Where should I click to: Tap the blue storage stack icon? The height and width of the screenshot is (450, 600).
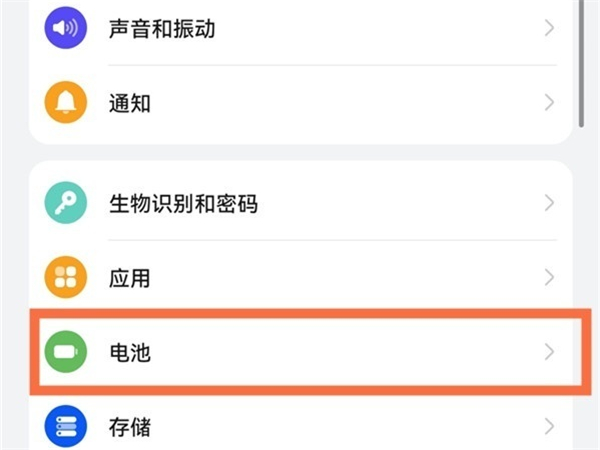66,427
